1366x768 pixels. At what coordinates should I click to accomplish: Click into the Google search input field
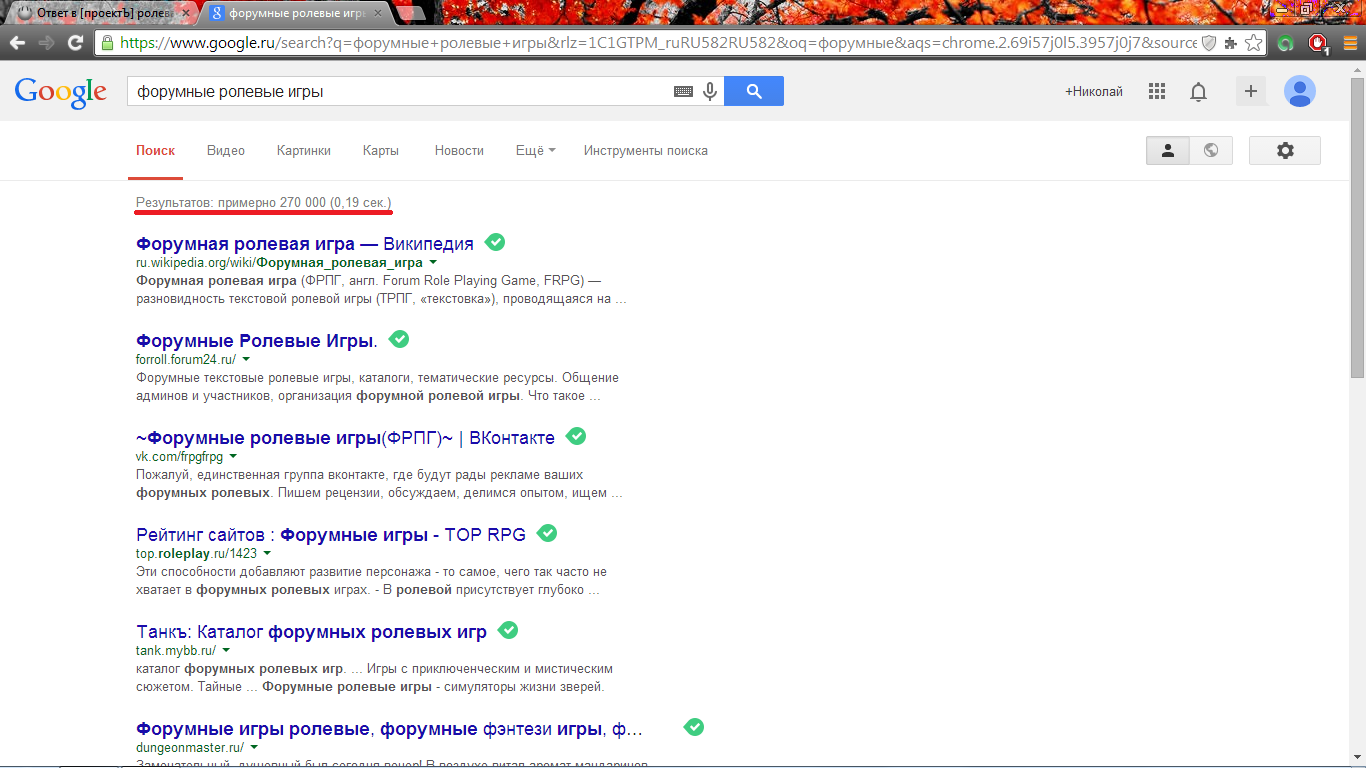click(400, 91)
